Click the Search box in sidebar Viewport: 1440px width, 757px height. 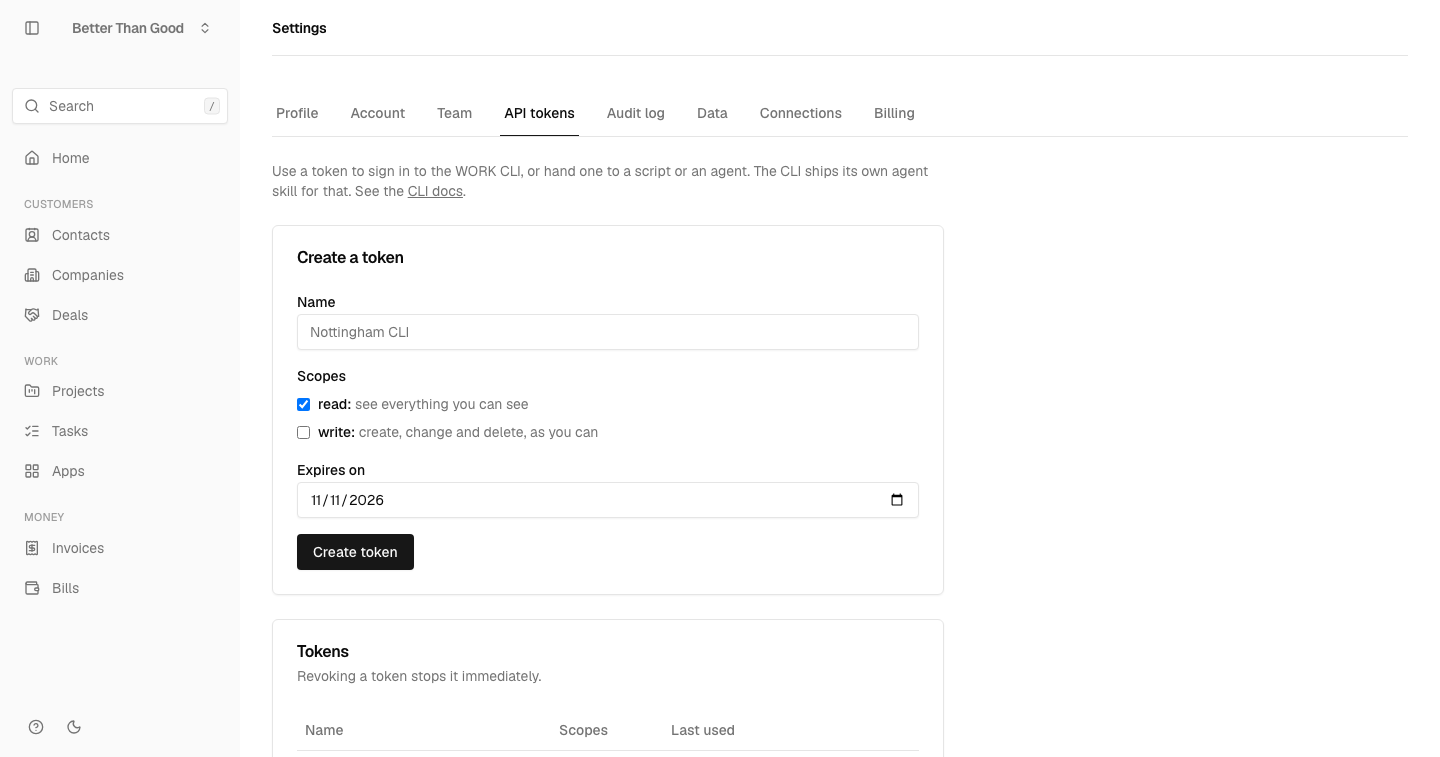click(x=120, y=106)
